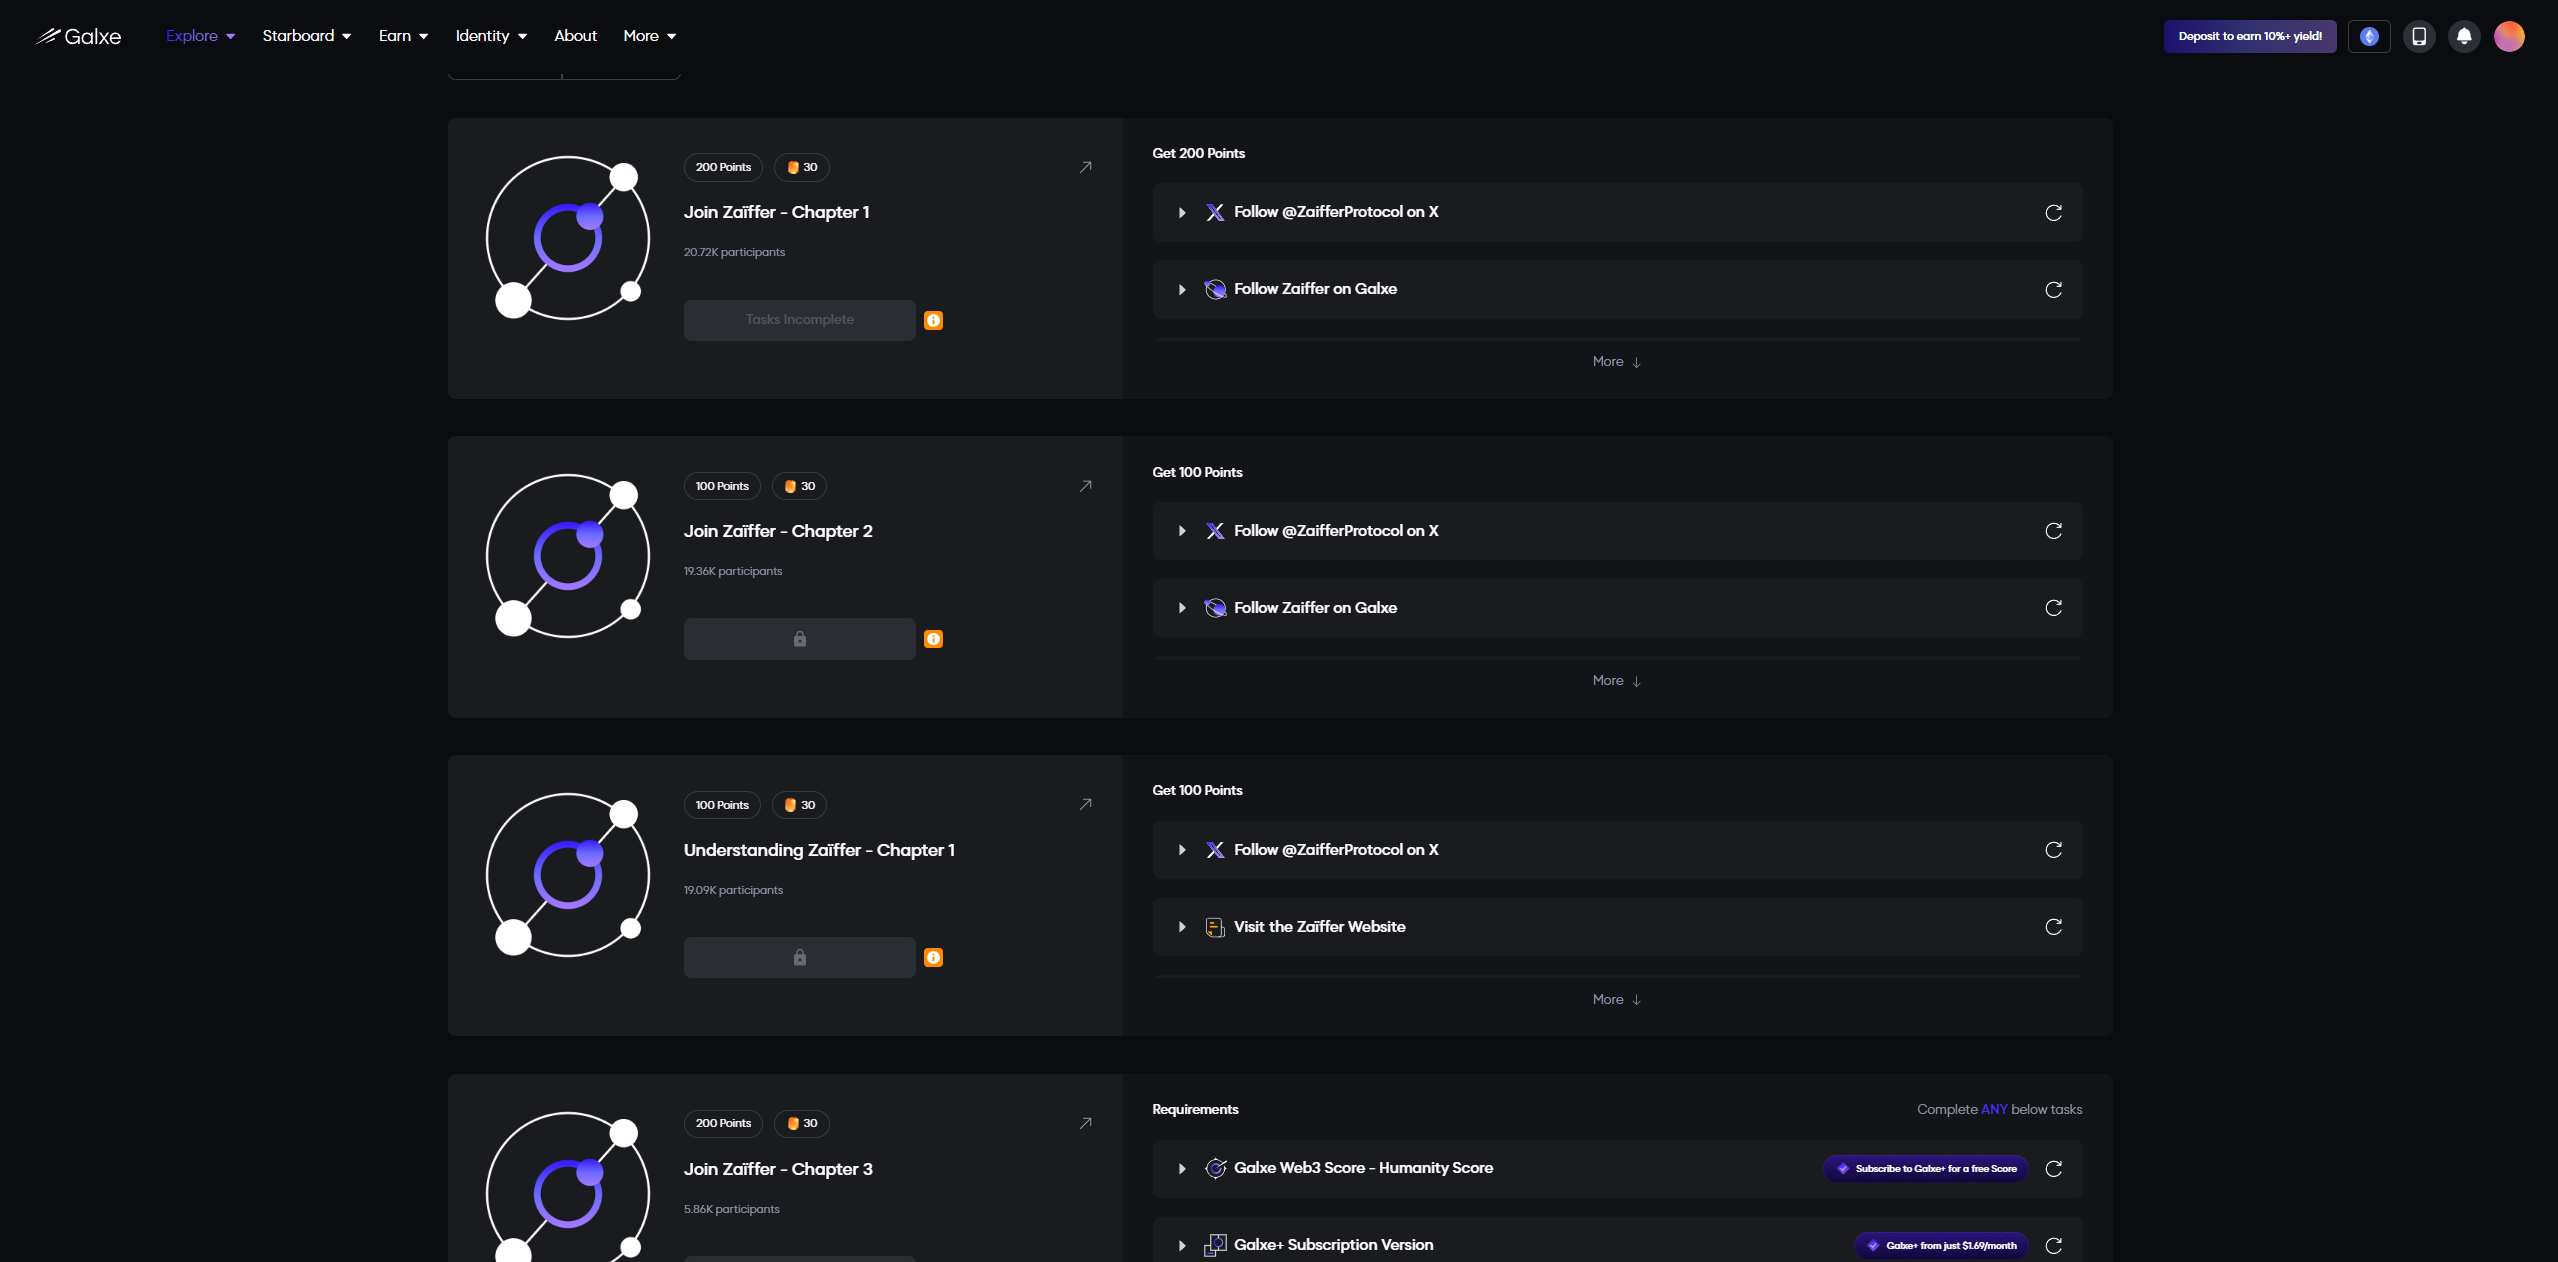Image resolution: width=2558 pixels, height=1262 pixels.
Task: Click the mobile device icon in header
Action: pos(2419,37)
